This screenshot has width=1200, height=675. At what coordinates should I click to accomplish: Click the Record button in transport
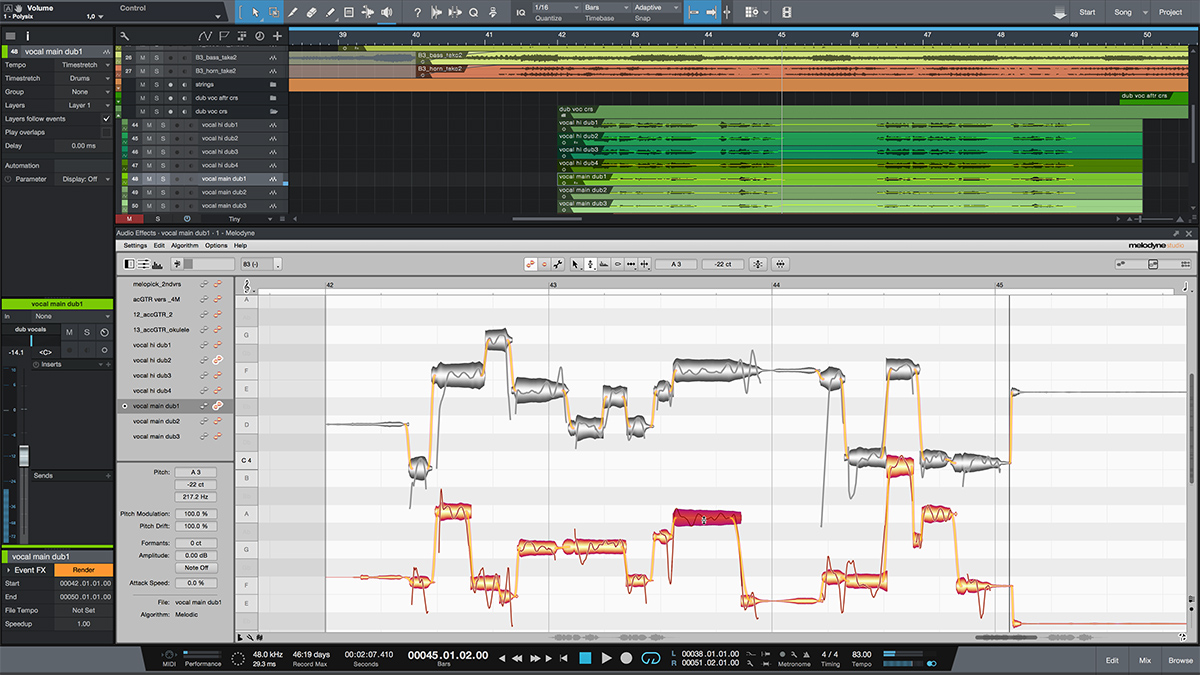(627, 658)
